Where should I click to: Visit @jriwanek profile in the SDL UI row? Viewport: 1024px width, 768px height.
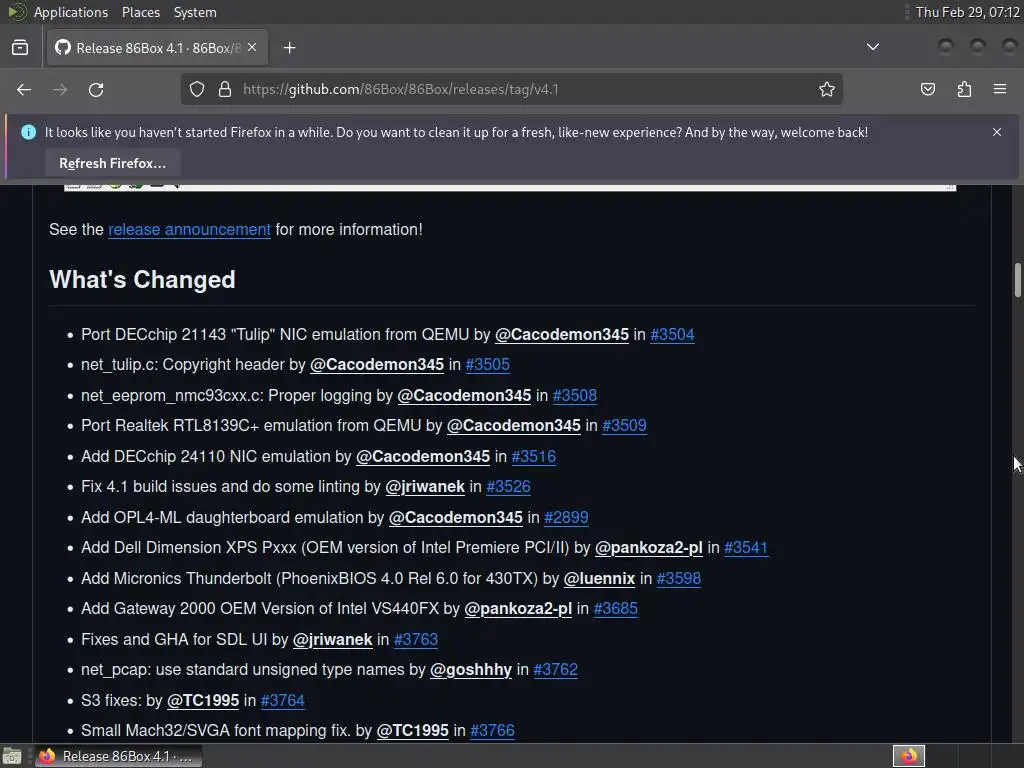point(332,639)
